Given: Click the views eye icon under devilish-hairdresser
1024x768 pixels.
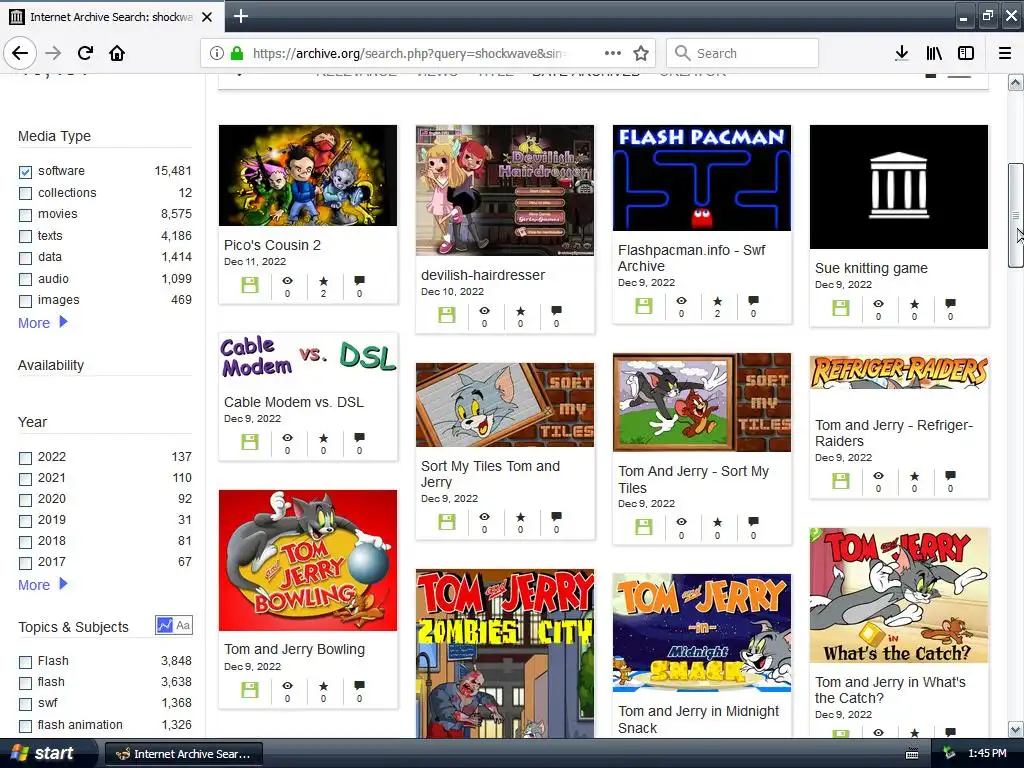Looking at the screenshot, I should click(484, 311).
